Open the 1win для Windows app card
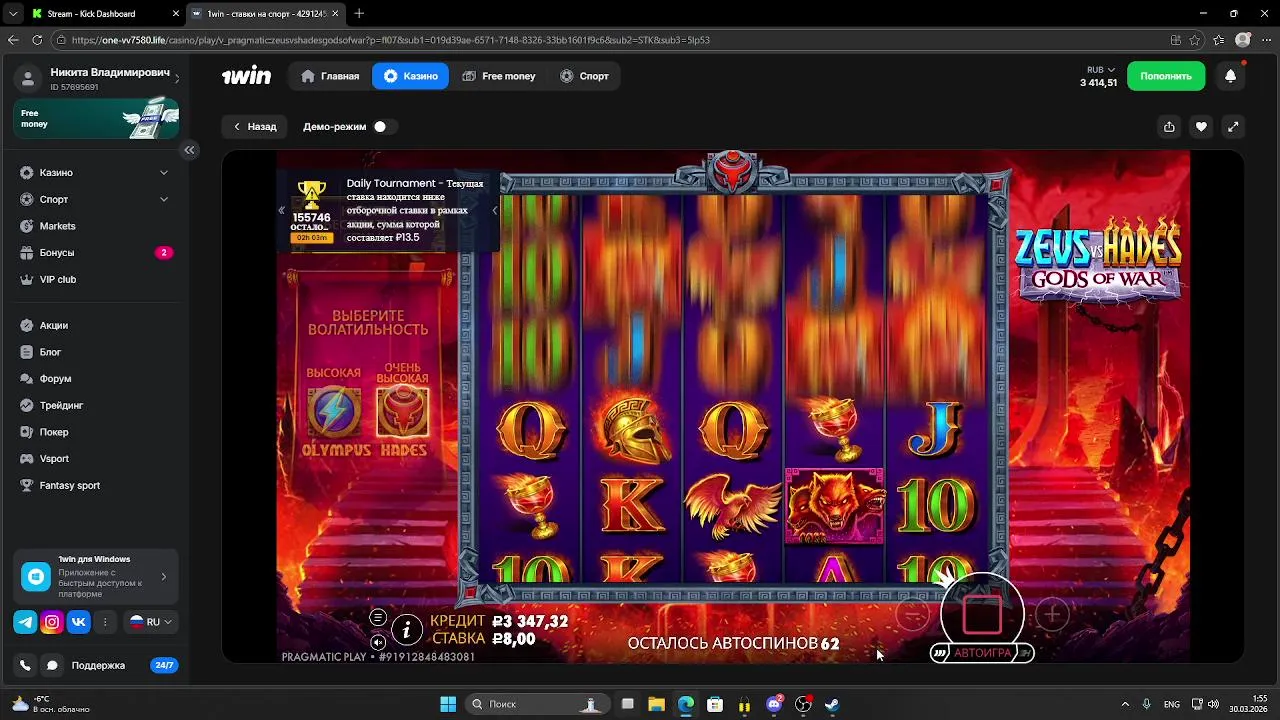Screen dimensions: 1280x720 [96, 577]
